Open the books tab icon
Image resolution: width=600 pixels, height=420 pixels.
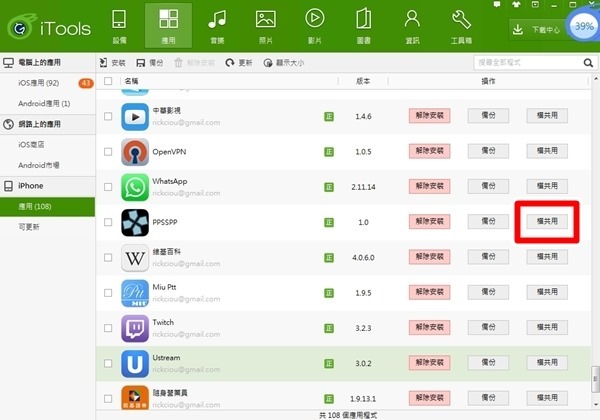(x=364, y=26)
